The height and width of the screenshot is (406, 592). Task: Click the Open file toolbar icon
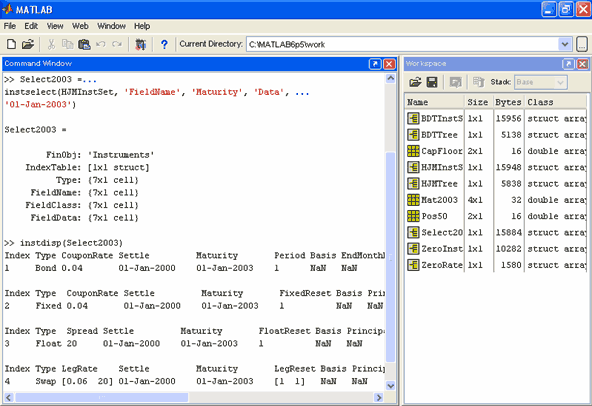[28, 44]
